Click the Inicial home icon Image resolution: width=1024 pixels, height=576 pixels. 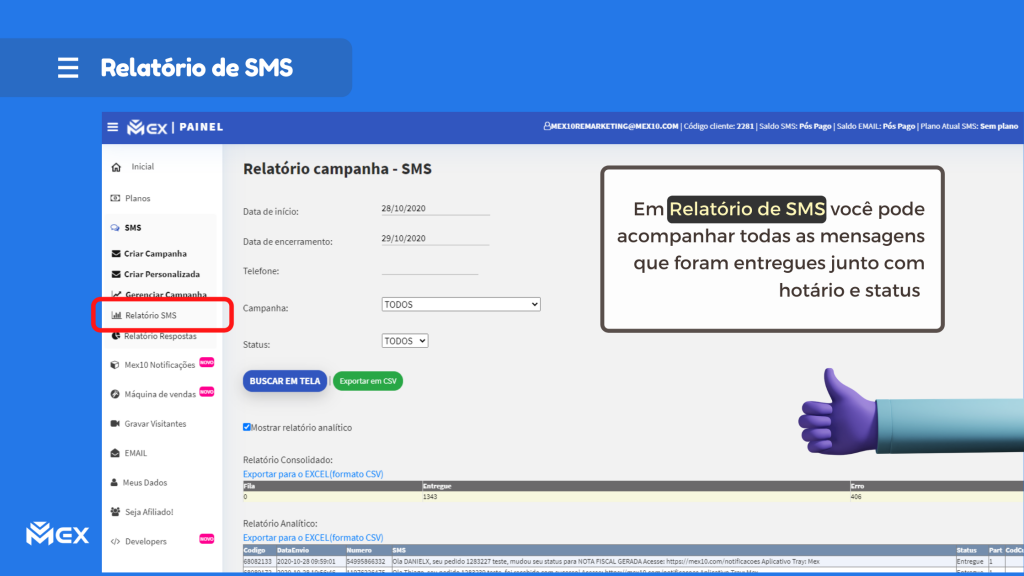pos(116,167)
